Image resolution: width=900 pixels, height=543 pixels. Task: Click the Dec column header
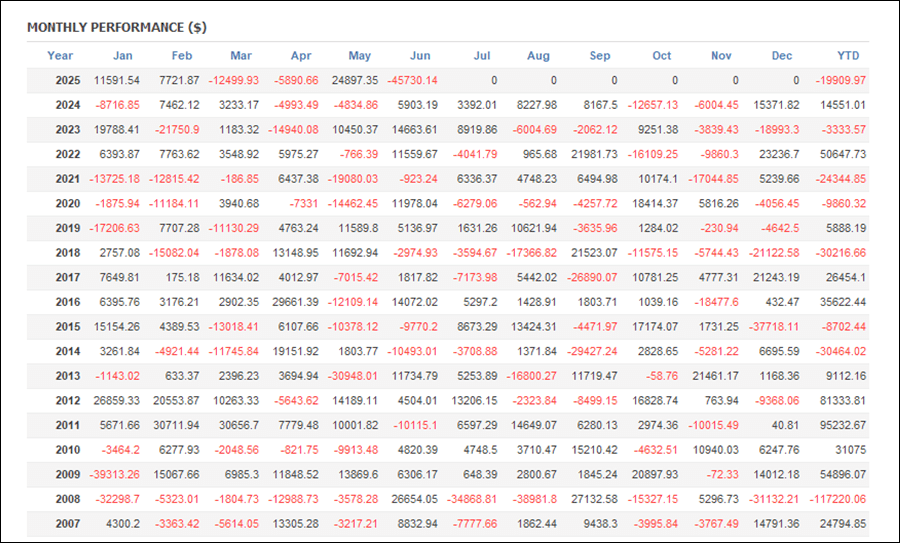pos(782,56)
